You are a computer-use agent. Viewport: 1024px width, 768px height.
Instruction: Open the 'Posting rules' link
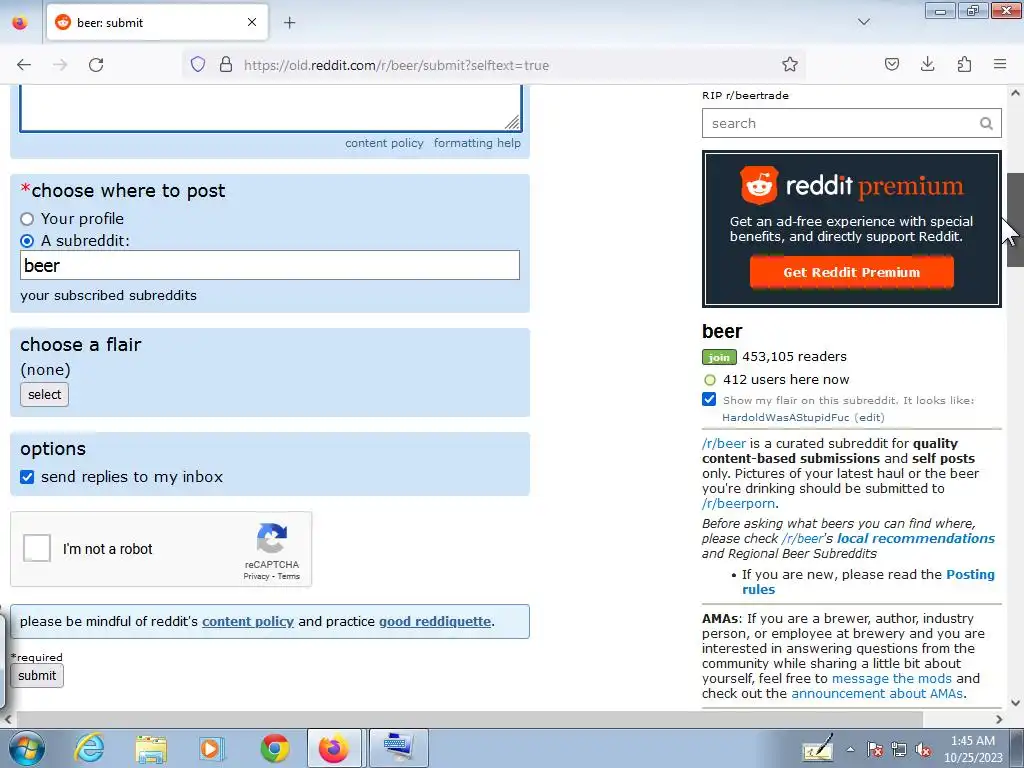pyautogui.click(x=869, y=582)
